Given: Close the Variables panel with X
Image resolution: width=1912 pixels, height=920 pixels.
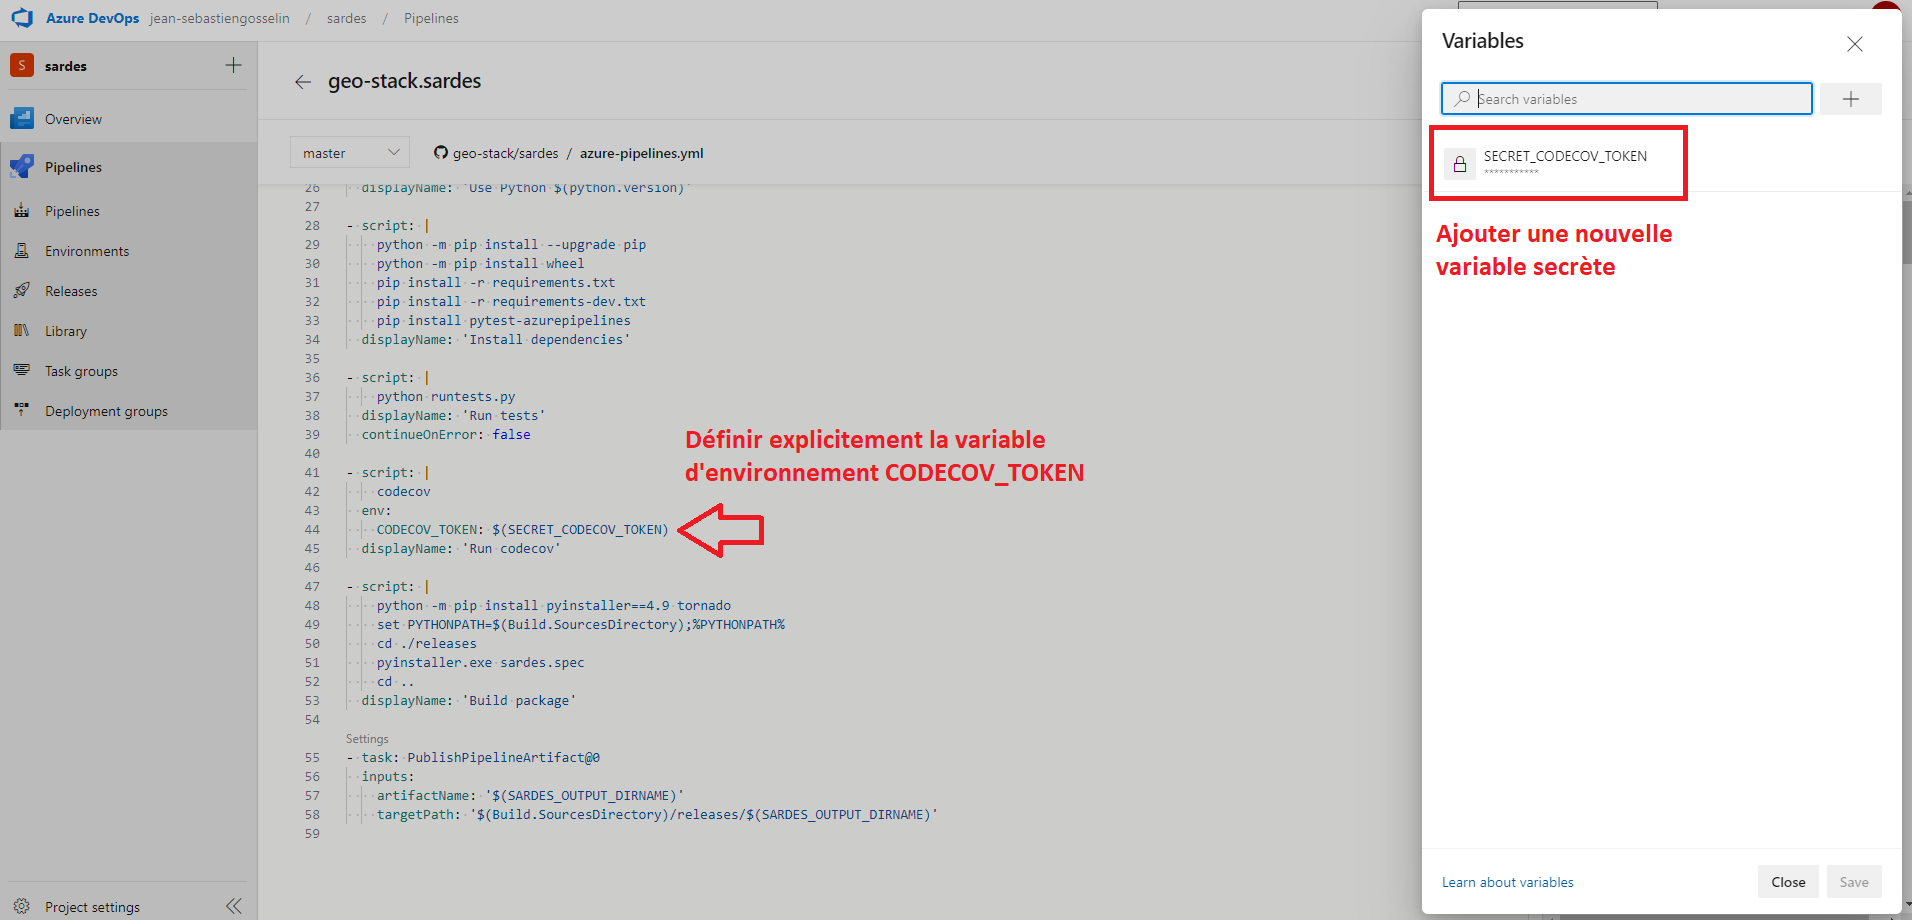Looking at the screenshot, I should click(x=1855, y=44).
